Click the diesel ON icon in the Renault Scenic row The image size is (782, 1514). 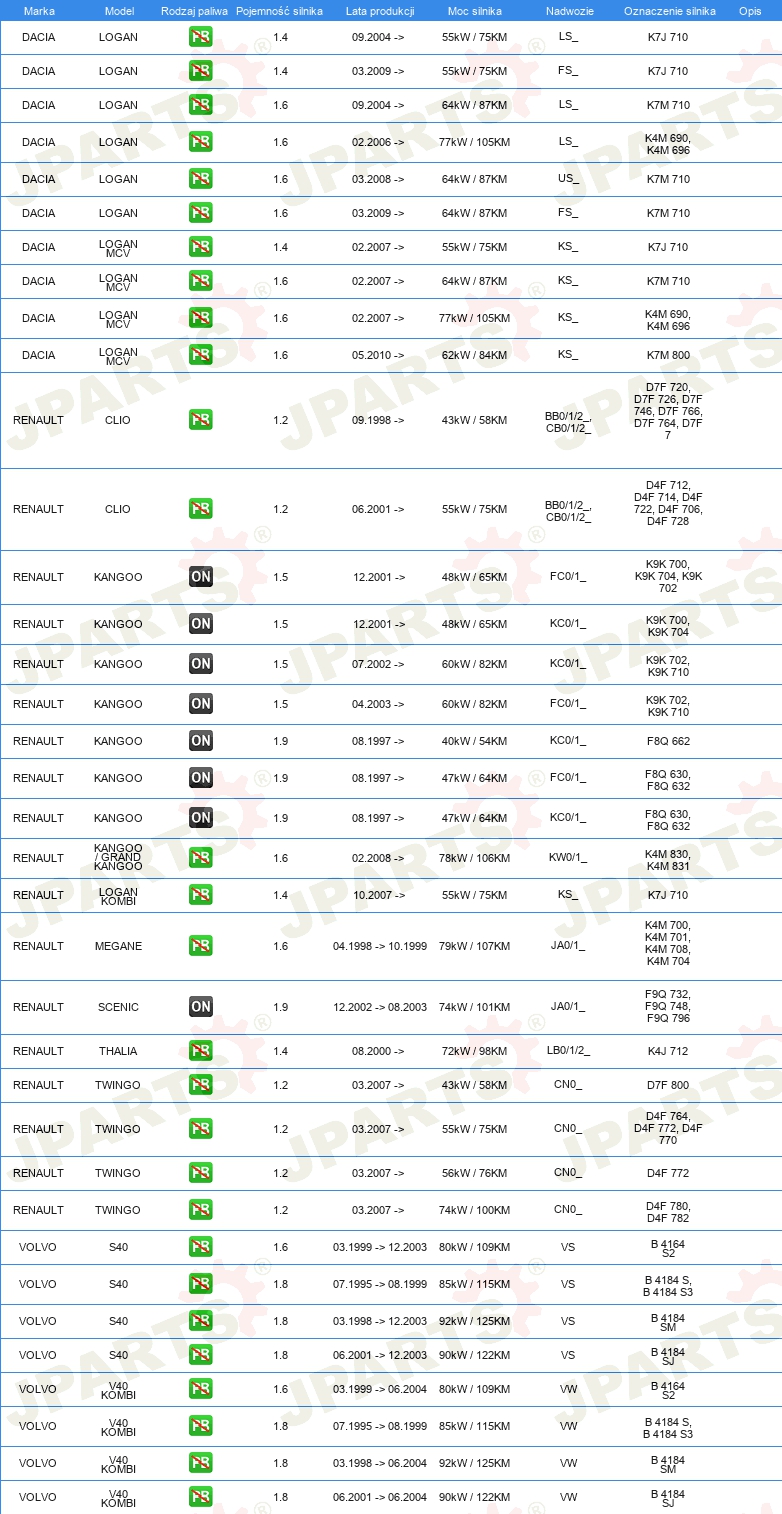coord(201,1007)
